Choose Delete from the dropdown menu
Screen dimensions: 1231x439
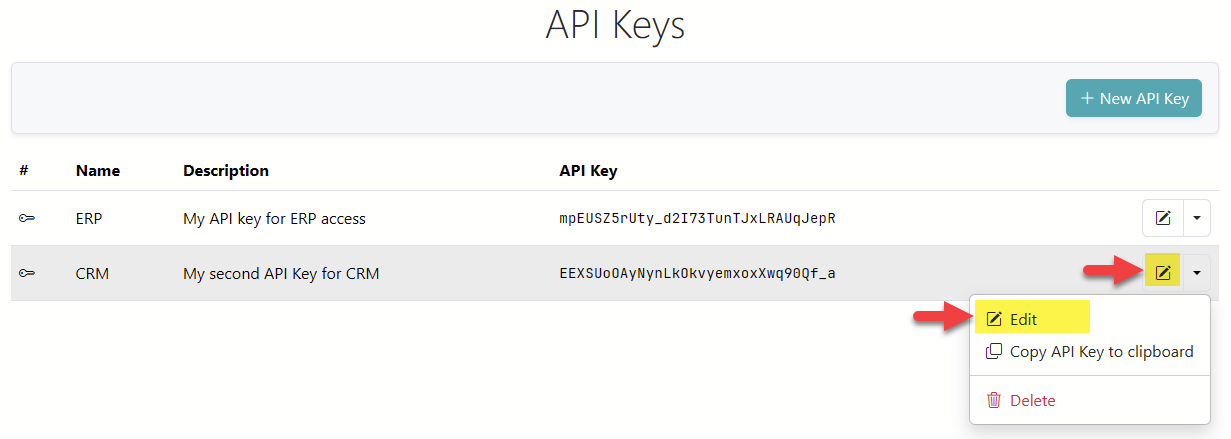pos(1032,400)
